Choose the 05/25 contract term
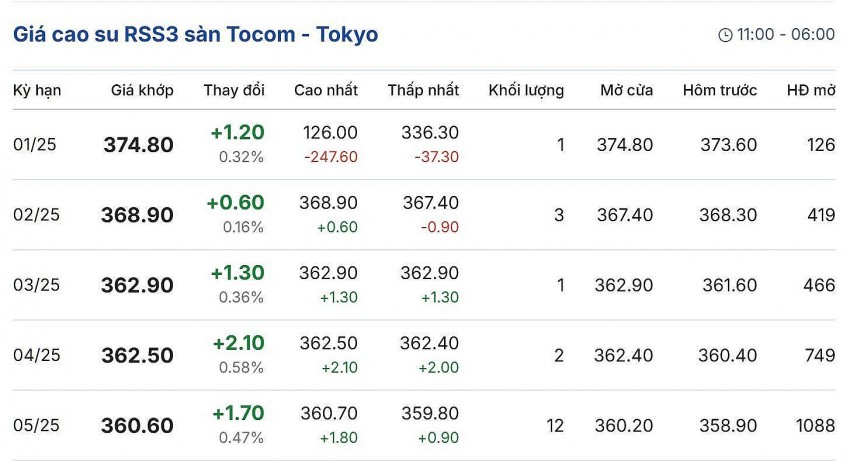The image size is (850, 461). [x=36, y=425]
